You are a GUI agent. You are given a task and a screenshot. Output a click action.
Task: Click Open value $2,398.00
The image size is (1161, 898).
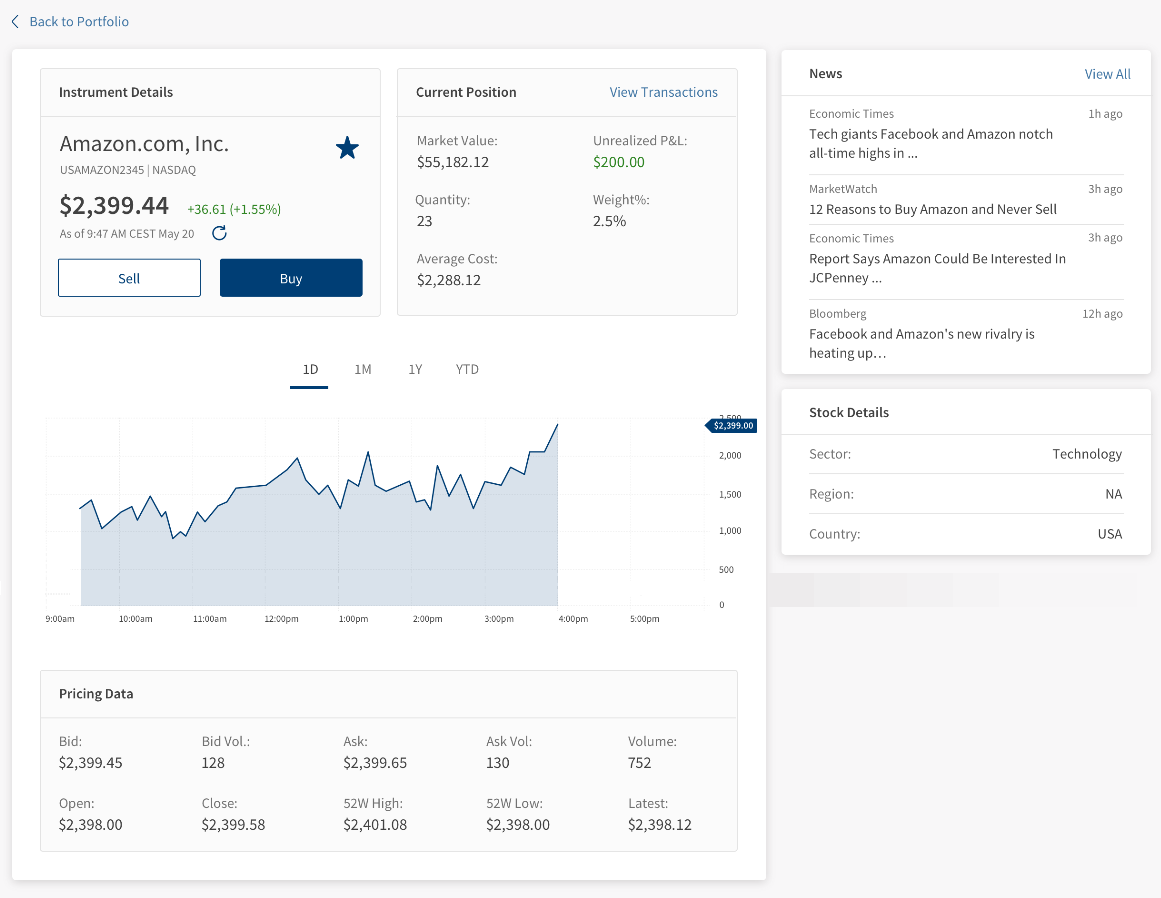coord(90,825)
